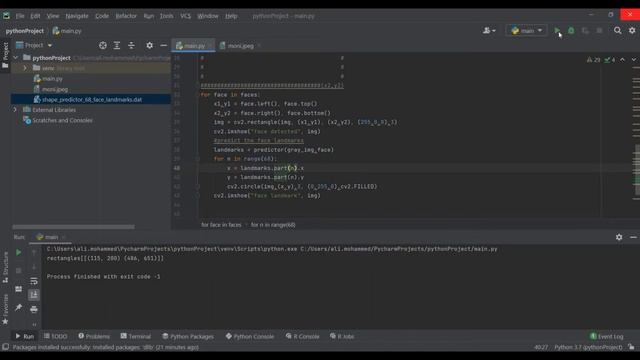The image size is (640, 360).
Task: Stop process in Run panel sidebar
Action: (18, 270)
